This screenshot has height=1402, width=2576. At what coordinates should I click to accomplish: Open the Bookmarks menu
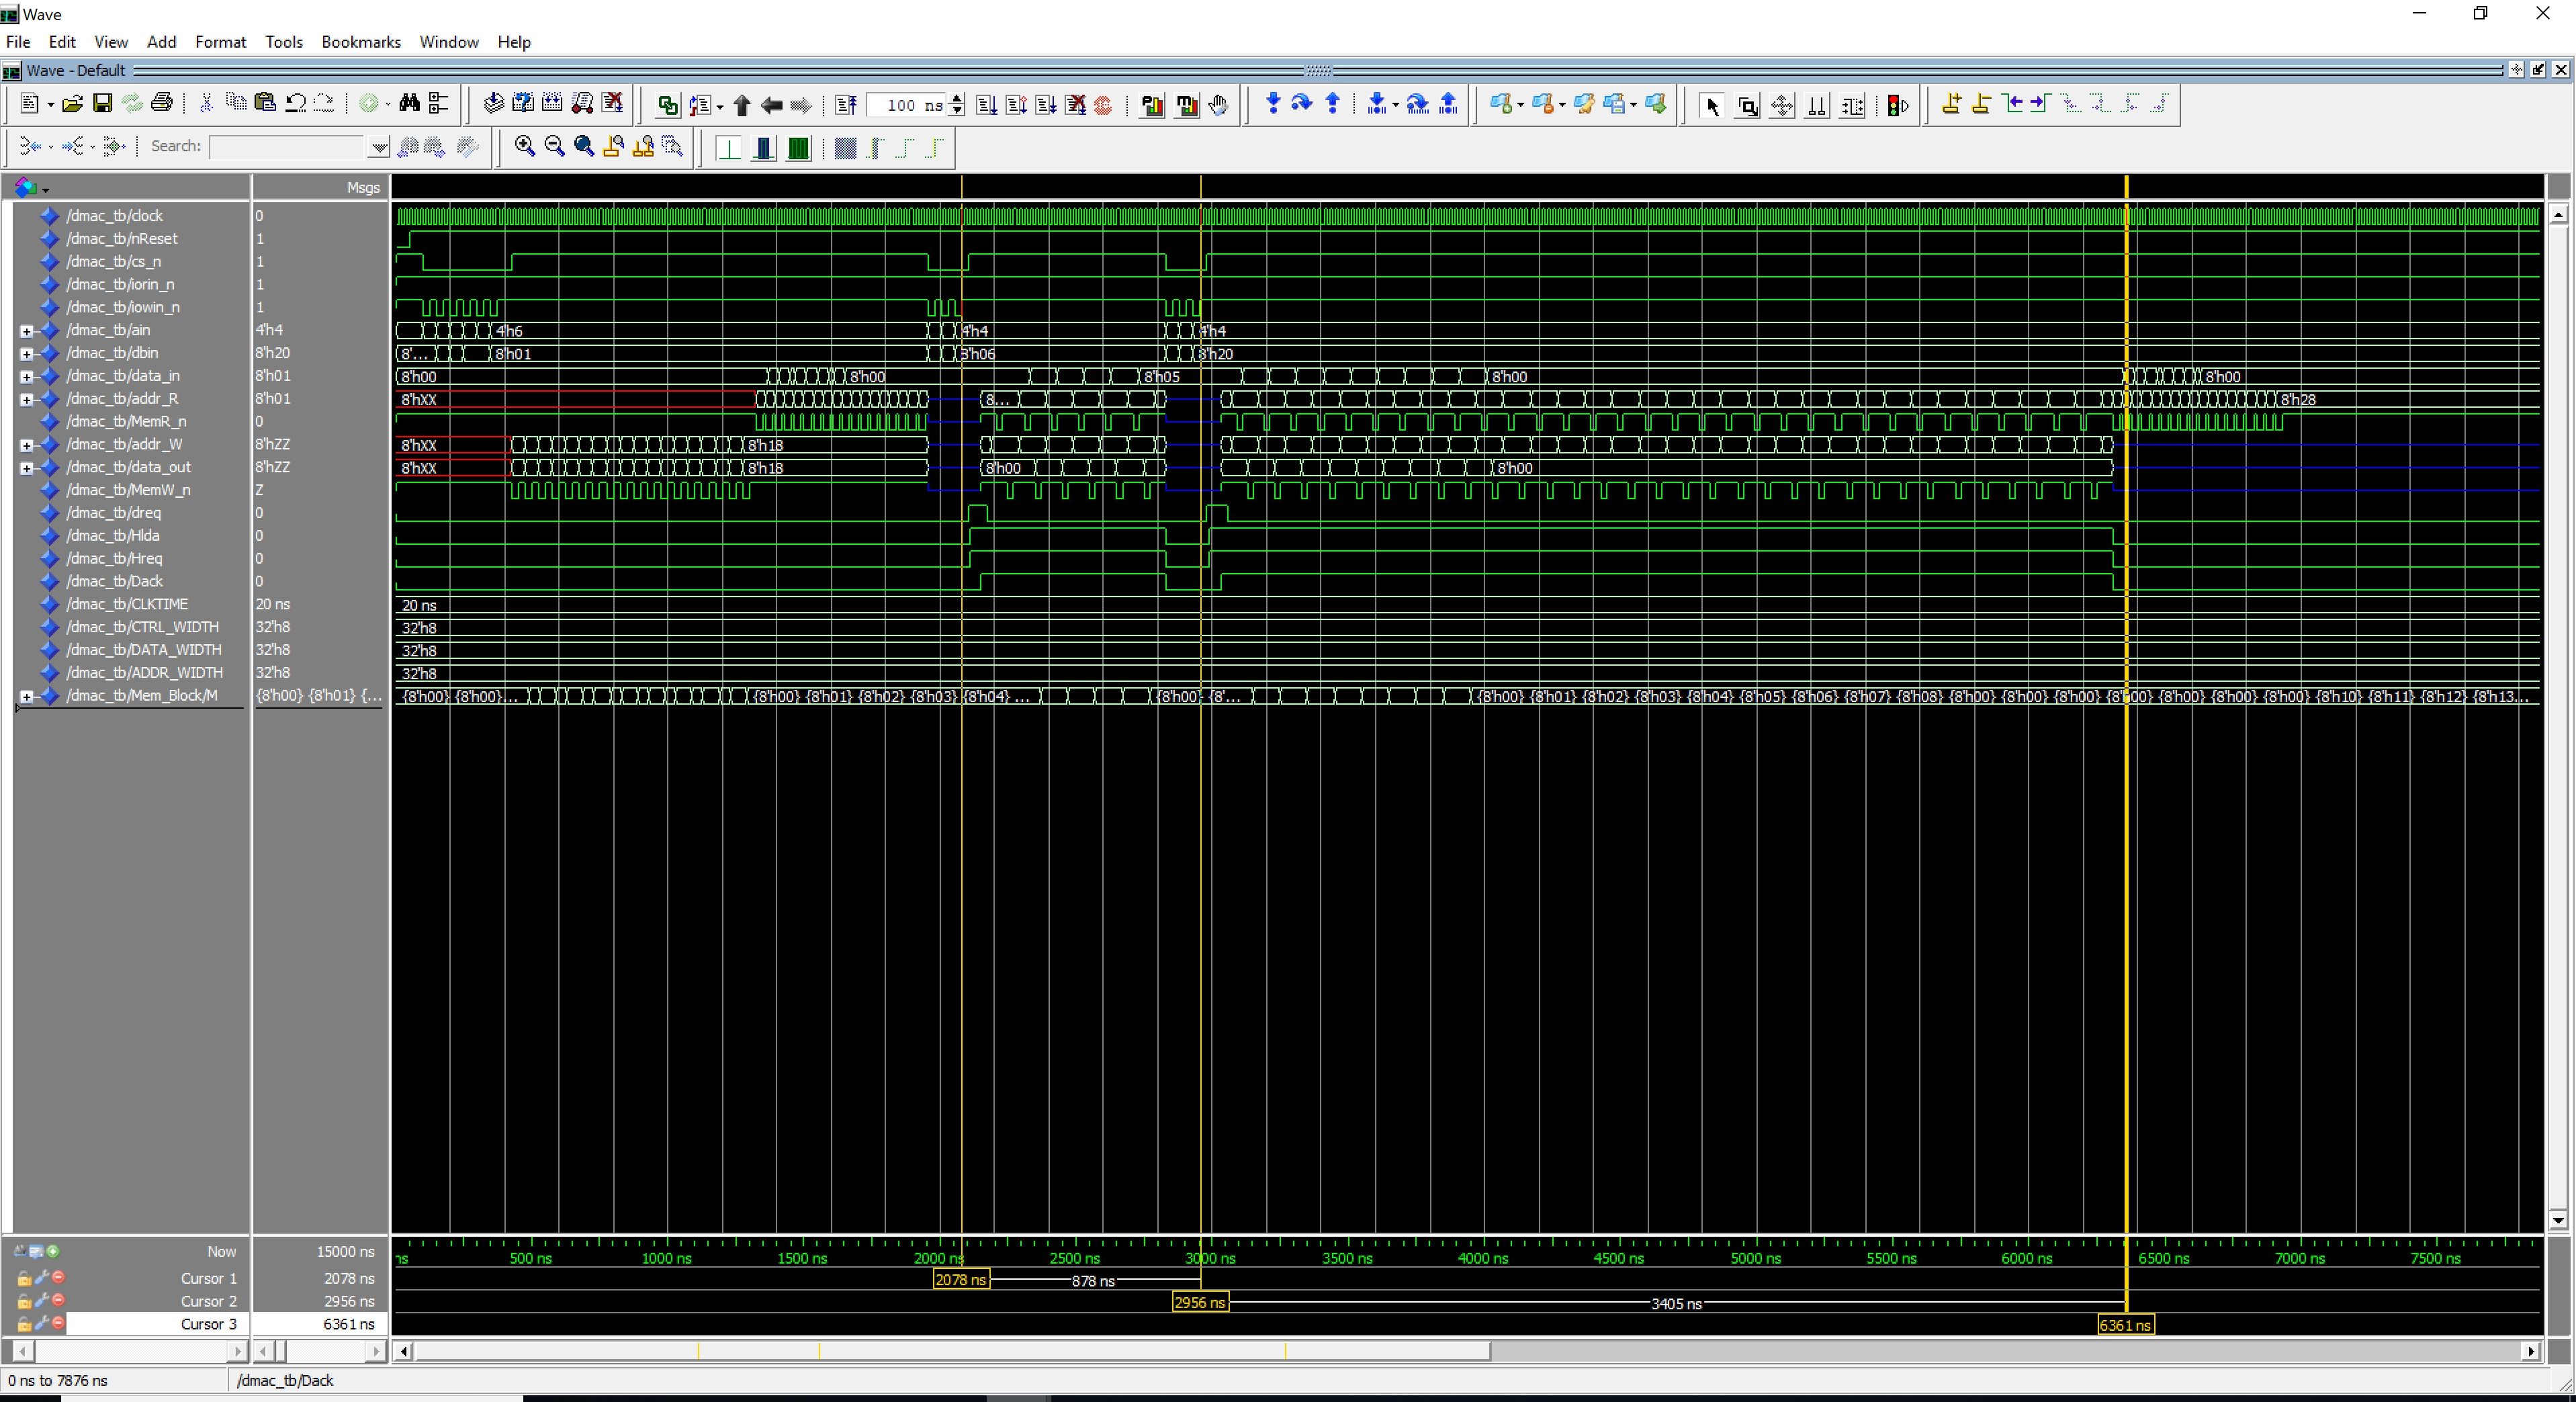[x=360, y=42]
